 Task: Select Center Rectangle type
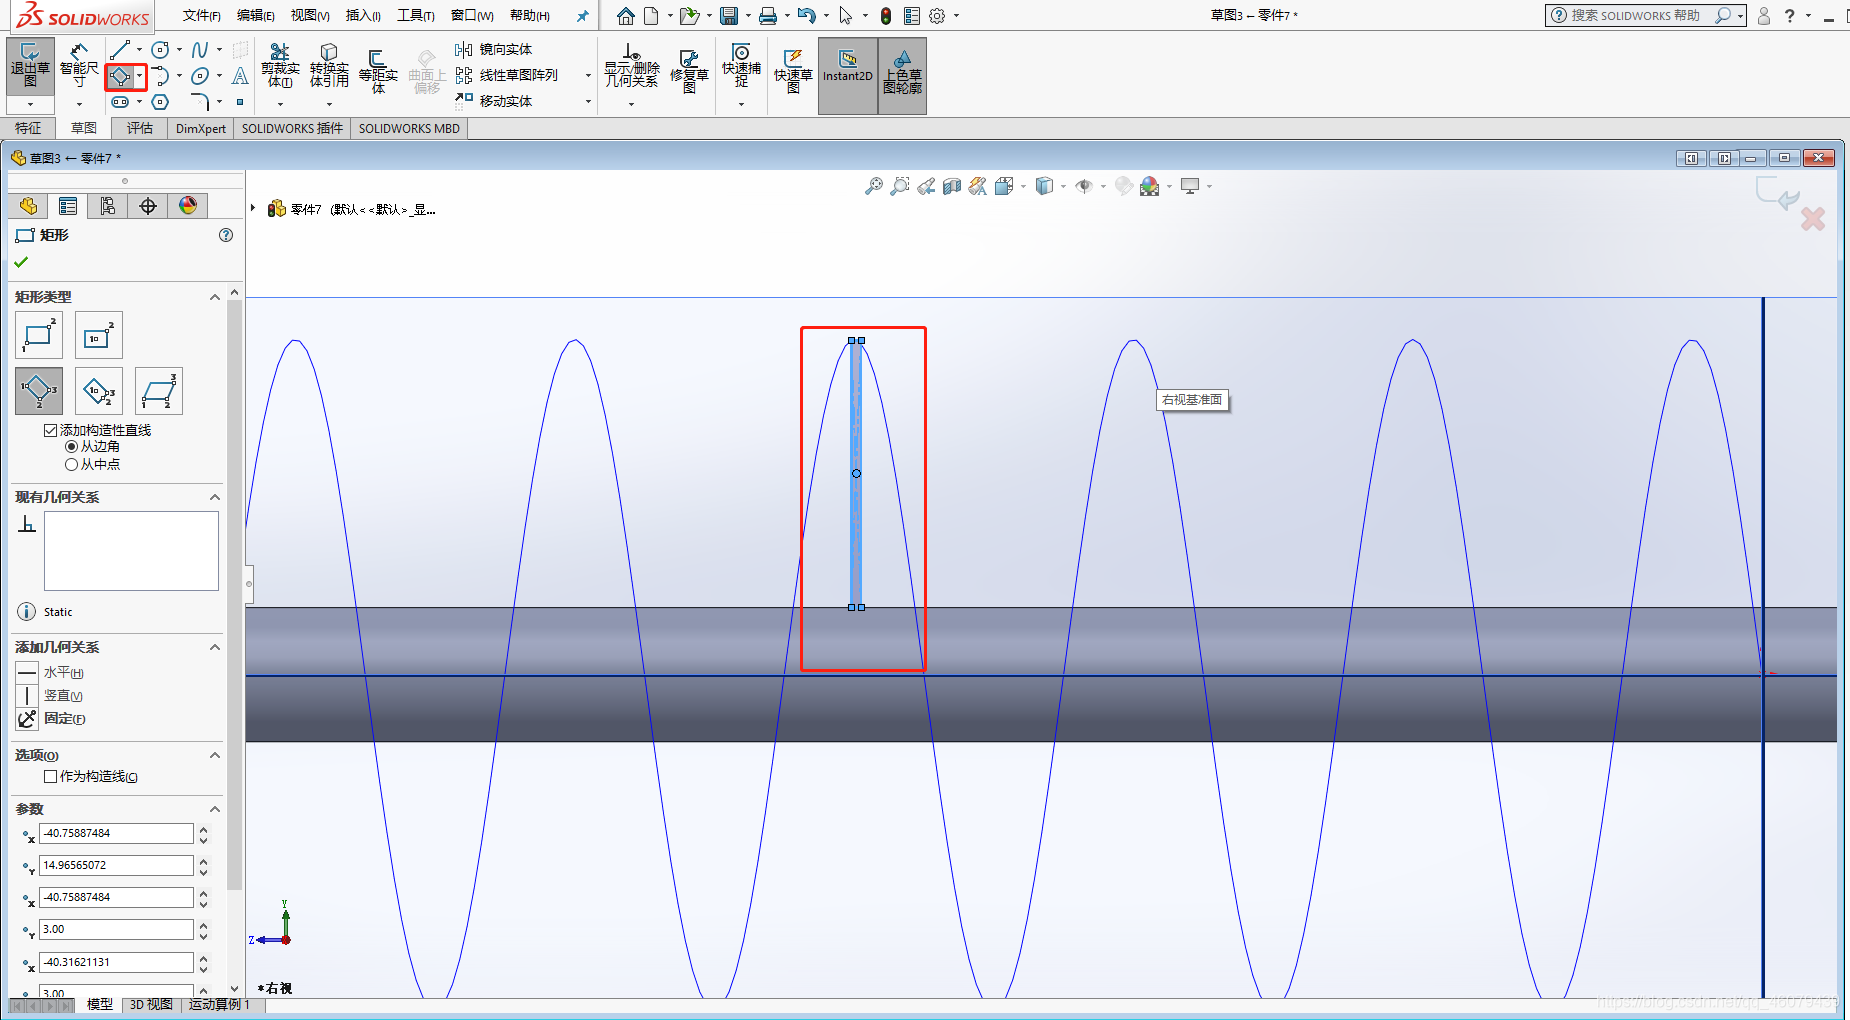[x=99, y=335]
